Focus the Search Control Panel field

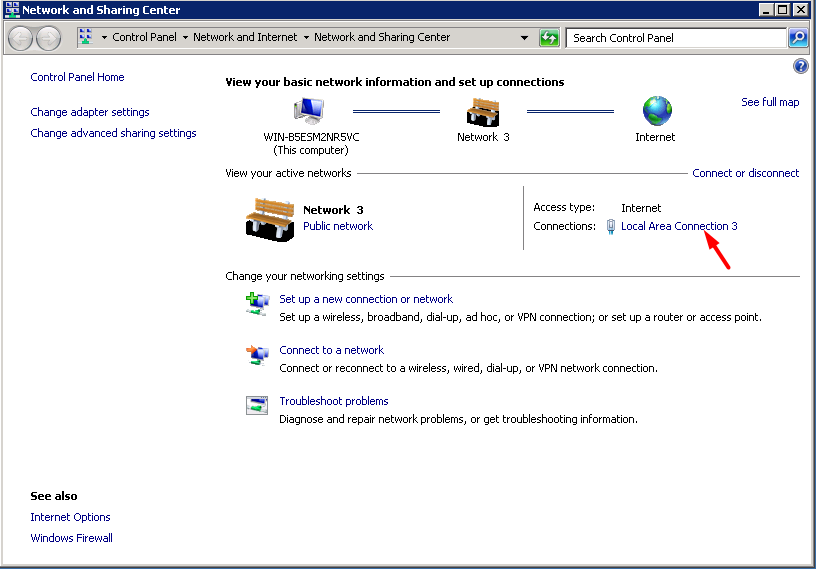(676, 38)
